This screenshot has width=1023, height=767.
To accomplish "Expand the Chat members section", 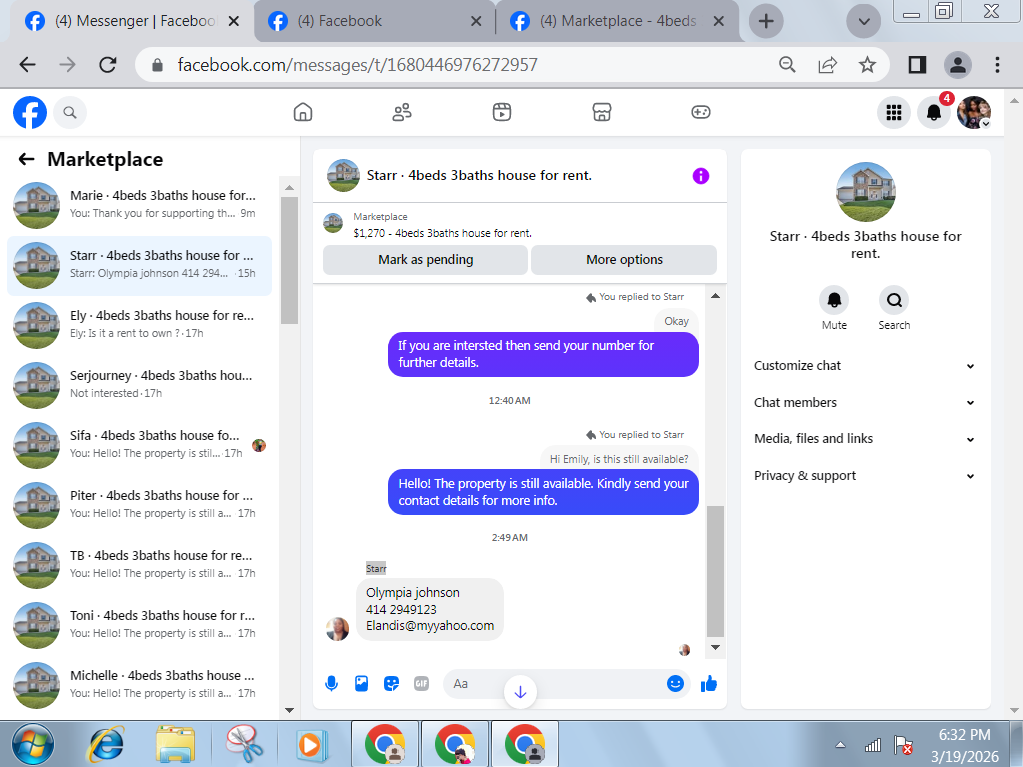I will tap(864, 402).
